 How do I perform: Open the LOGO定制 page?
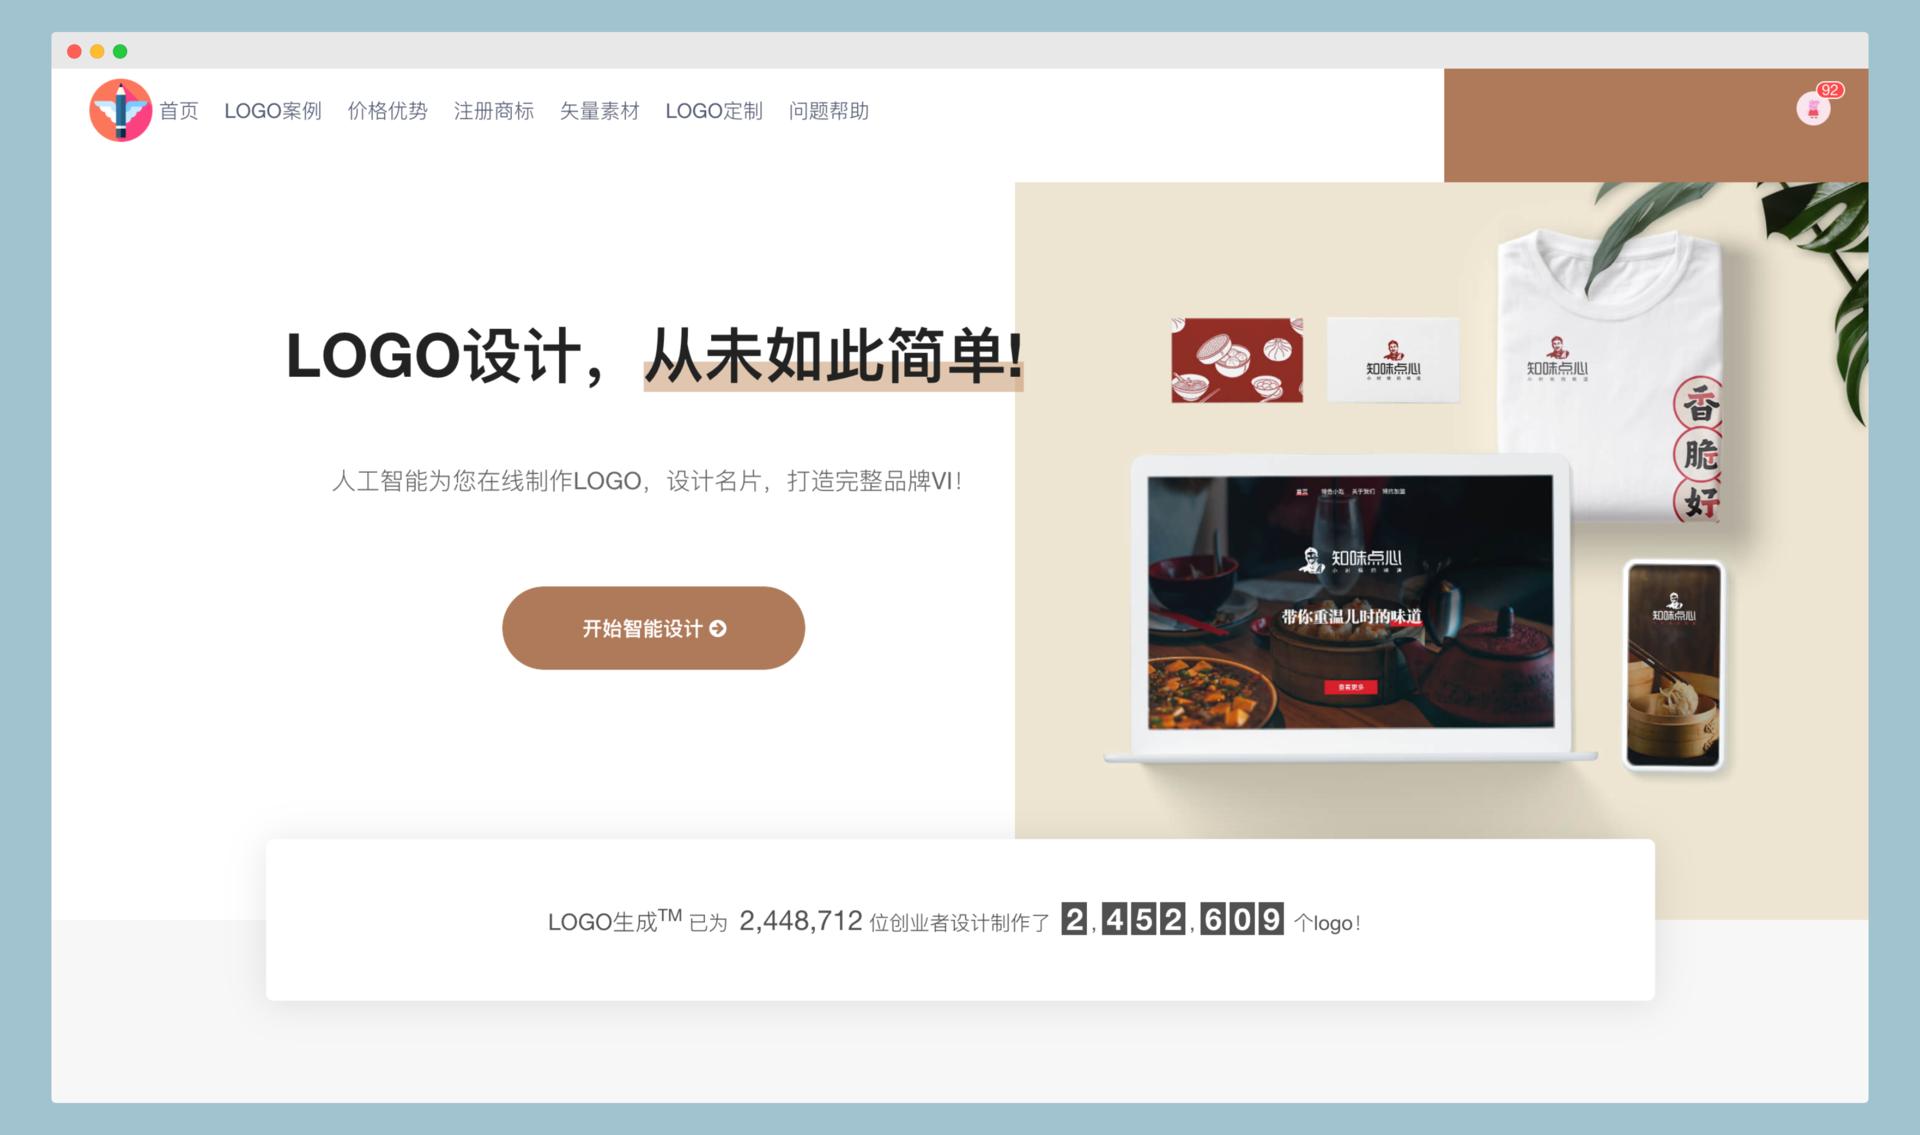715,111
